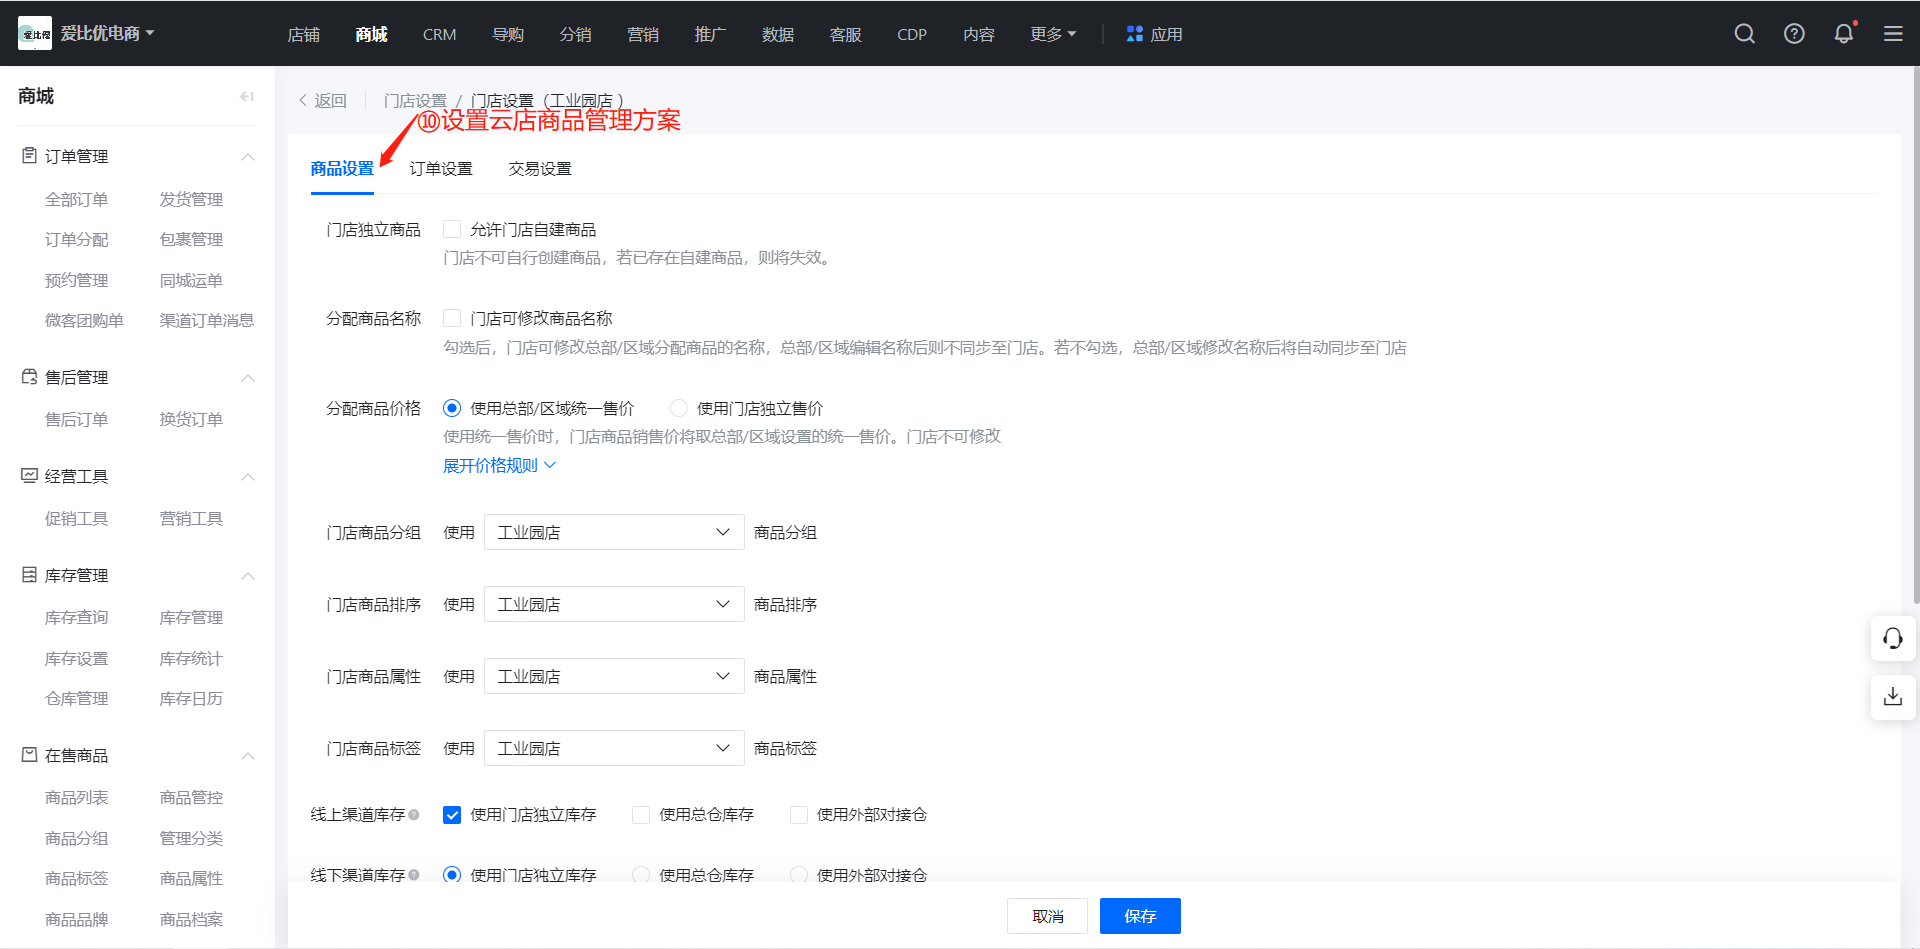Select 使用门店独立售价 radio
This screenshot has width=1920, height=949.
point(679,408)
